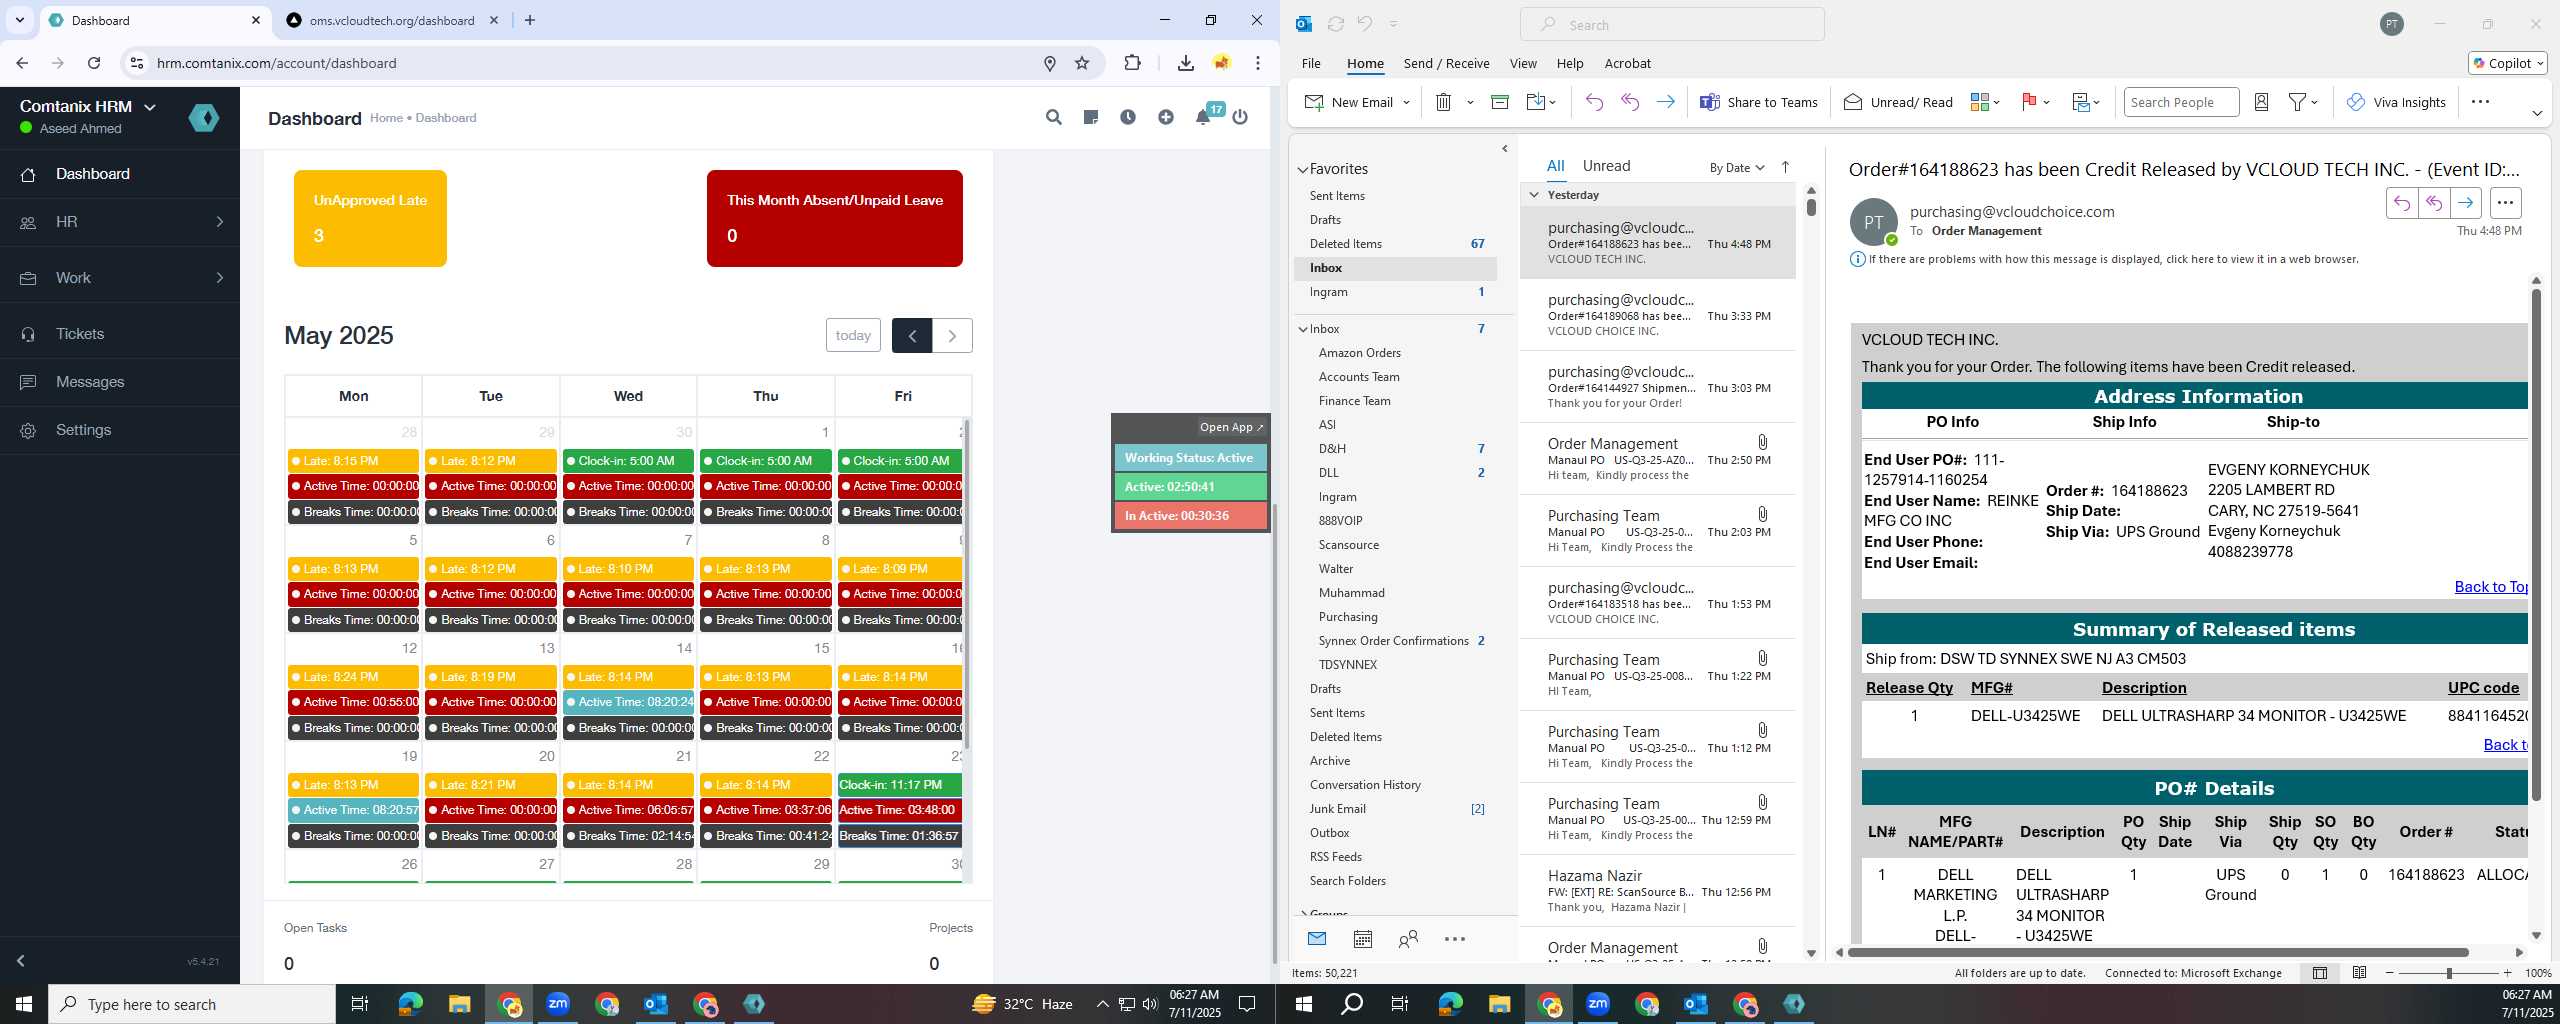Click the UnApproved Late yellow card
Viewport: 2560px width, 1024px height.
click(370, 218)
